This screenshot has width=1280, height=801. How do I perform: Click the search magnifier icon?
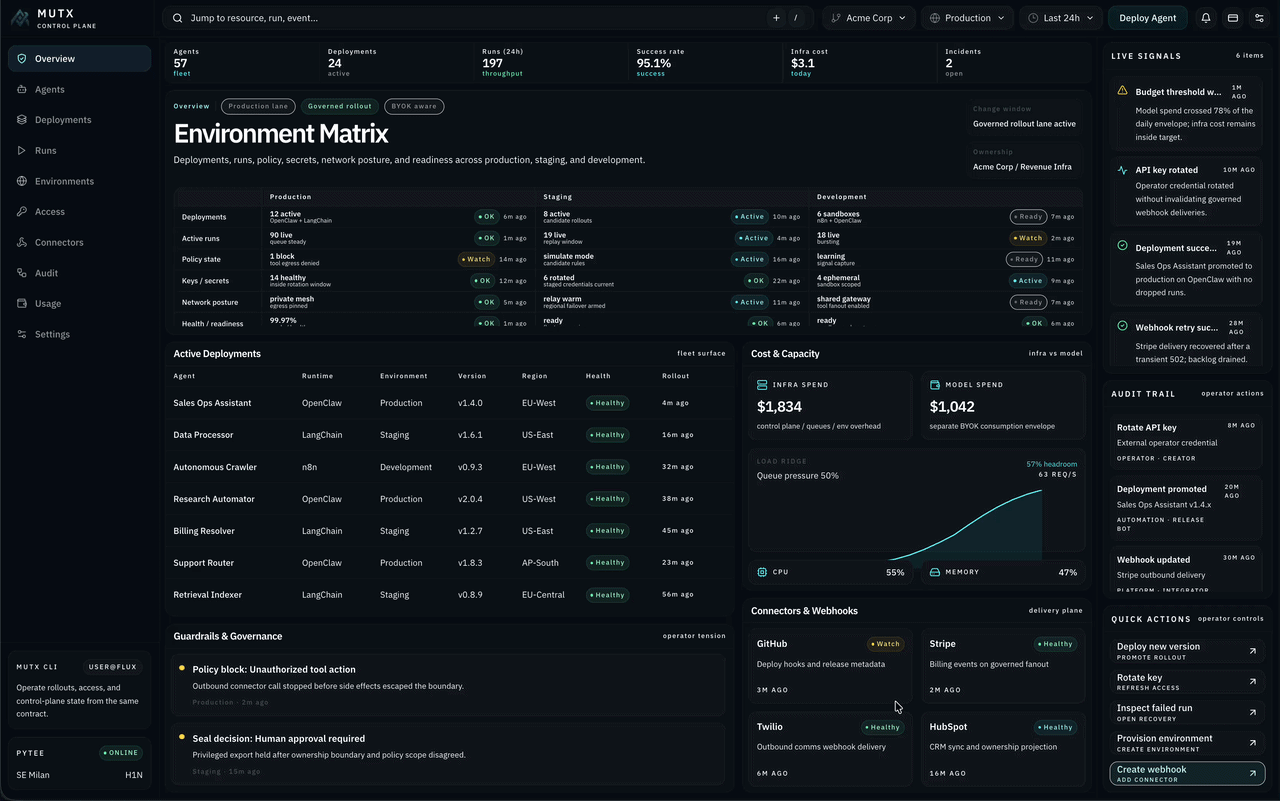coord(178,18)
